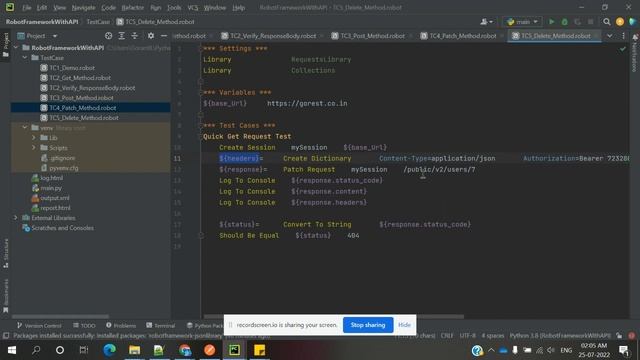640x360 pixels.
Task: Expand the Lib folder
Action: point(34,138)
